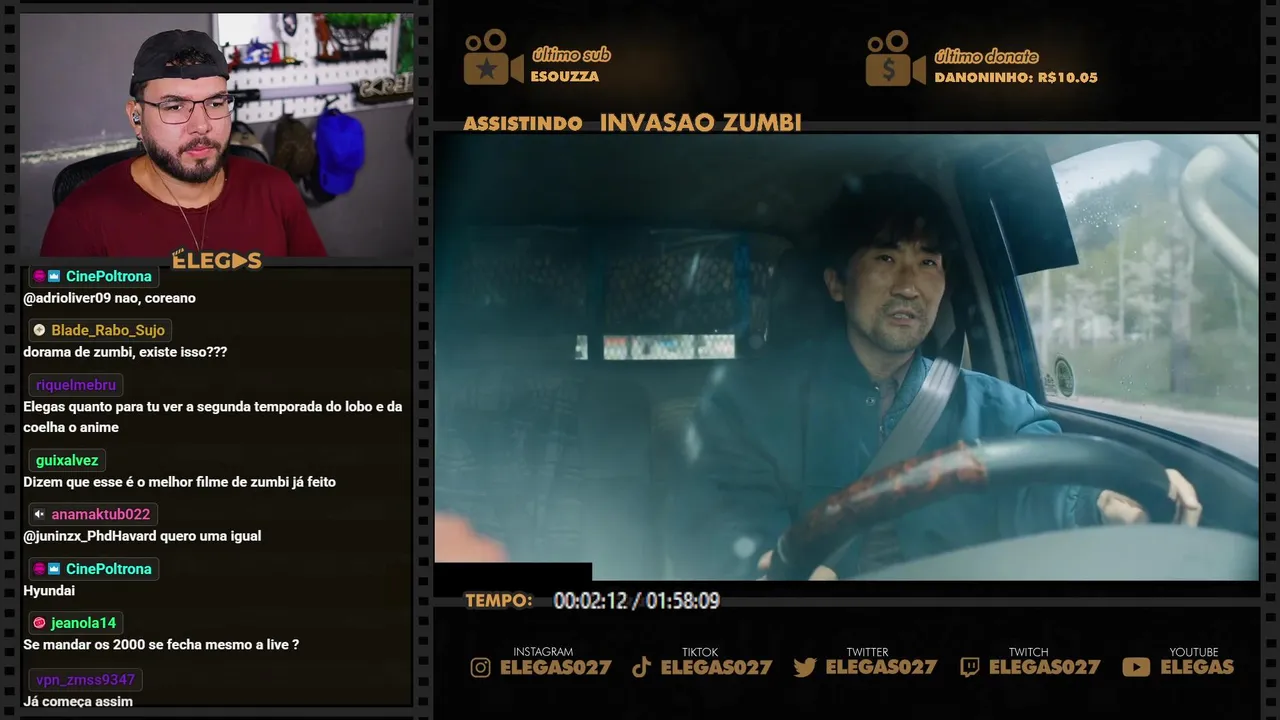Click the ASSISTINDO label
Image resolution: width=1280 pixels, height=720 pixels.
click(x=523, y=124)
